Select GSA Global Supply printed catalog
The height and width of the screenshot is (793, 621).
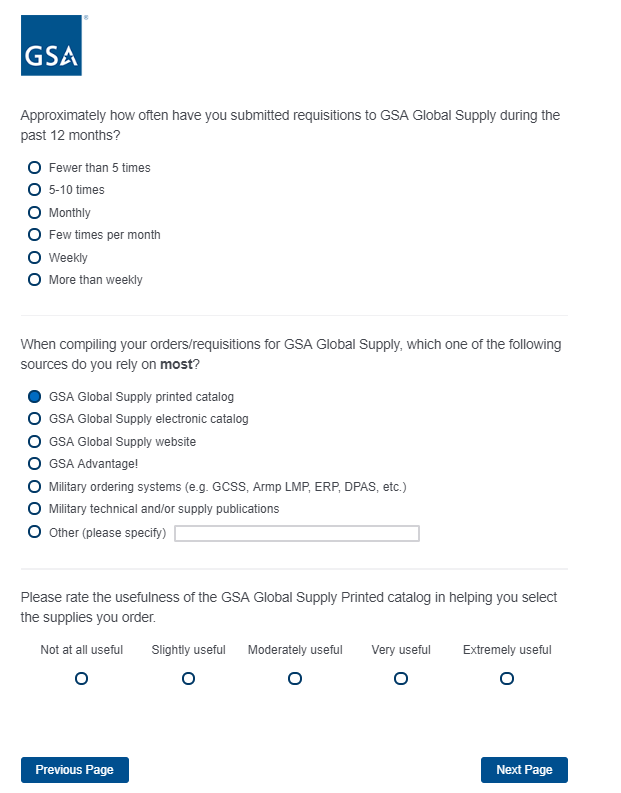click(35, 397)
